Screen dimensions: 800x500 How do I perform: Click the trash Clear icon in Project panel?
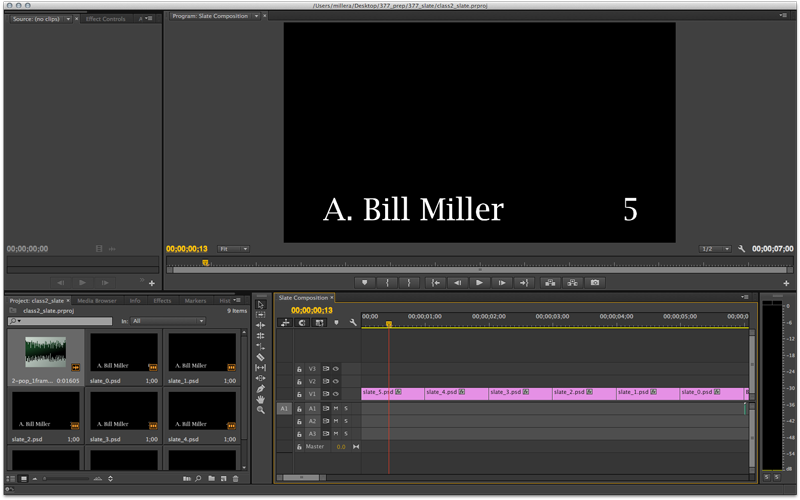tap(236, 479)
